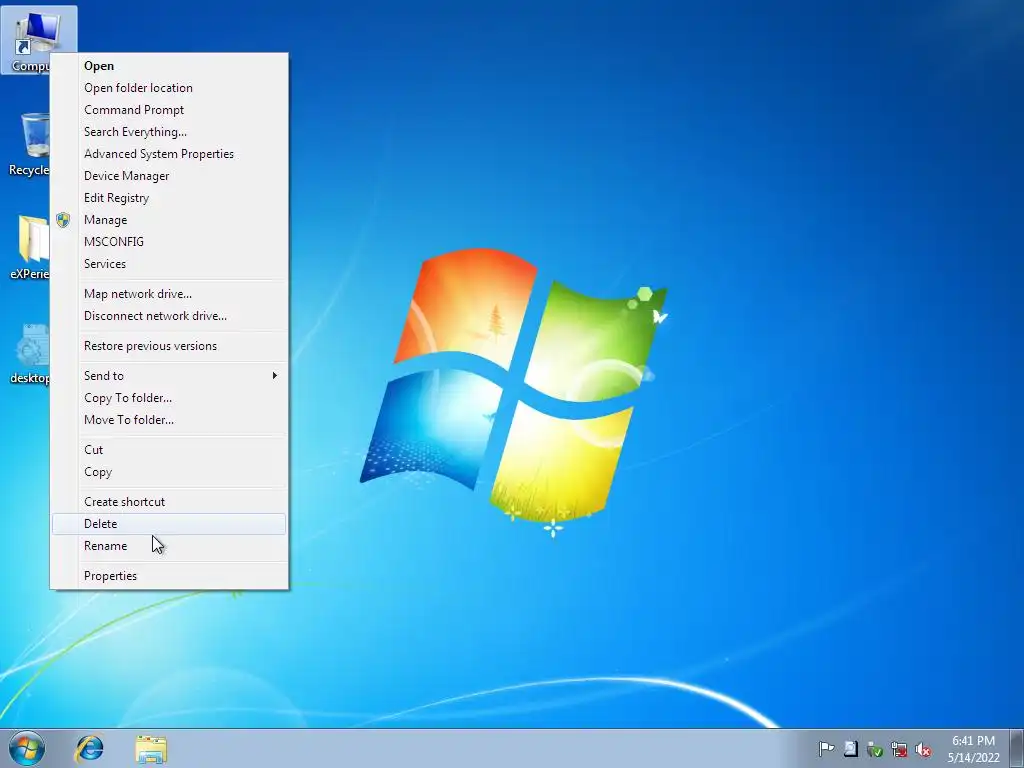Select Map network drive...
The width and height of the screenshot is (1024, 768).
click(169, 294)
